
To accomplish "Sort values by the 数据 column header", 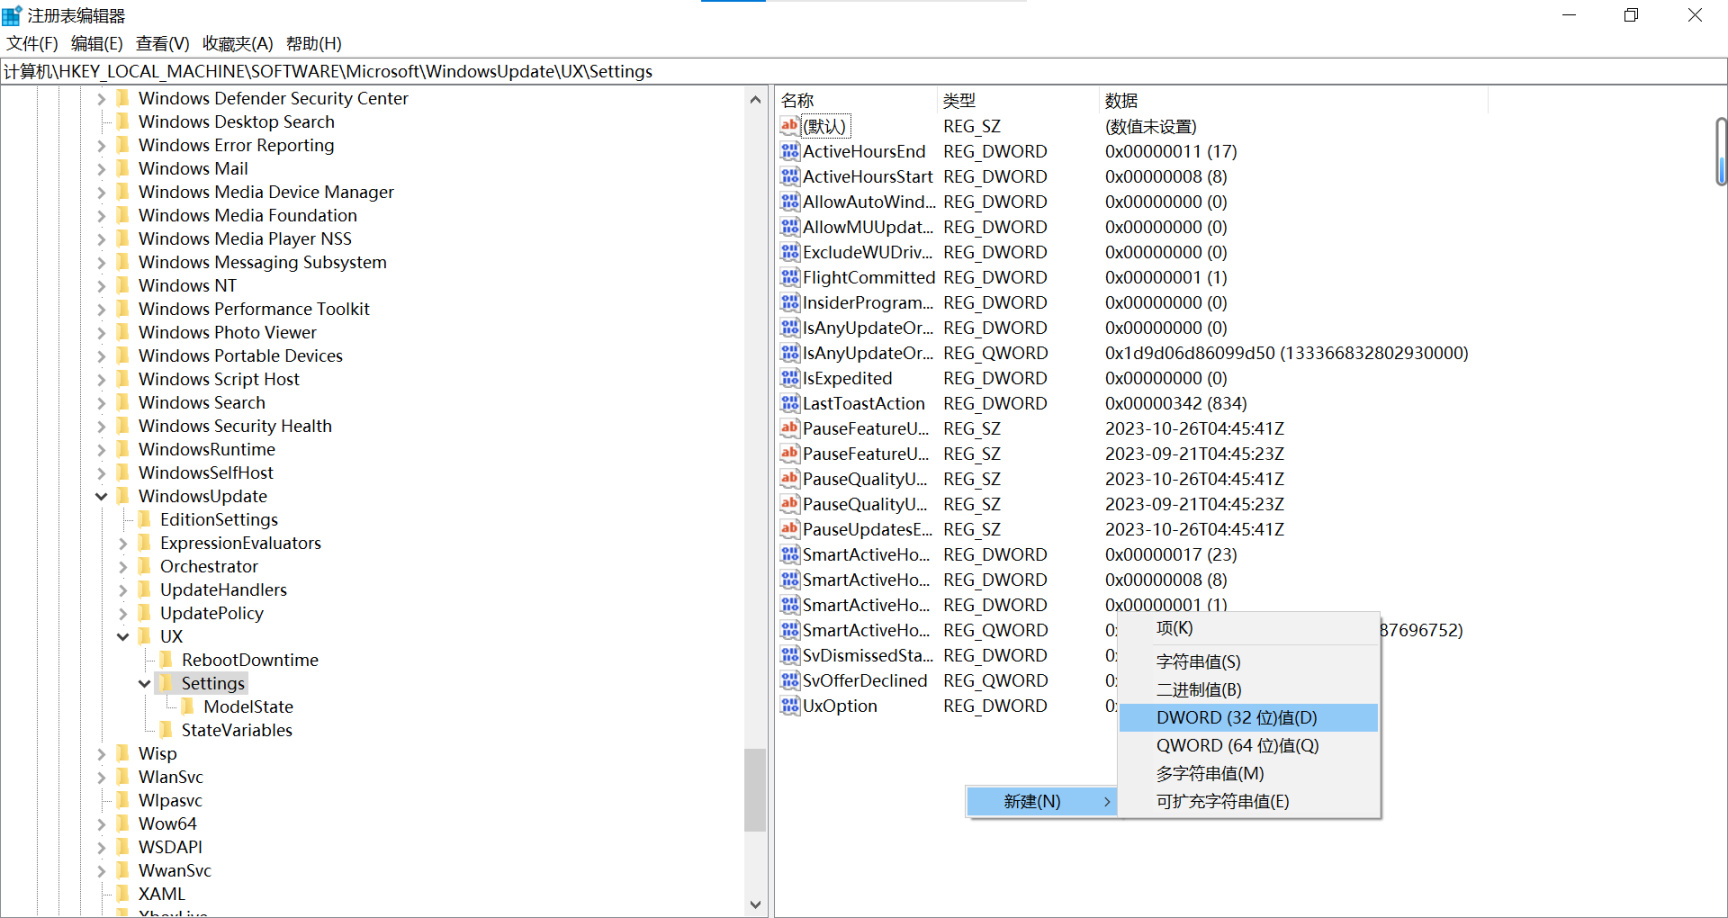I will tap(1294, 100).
